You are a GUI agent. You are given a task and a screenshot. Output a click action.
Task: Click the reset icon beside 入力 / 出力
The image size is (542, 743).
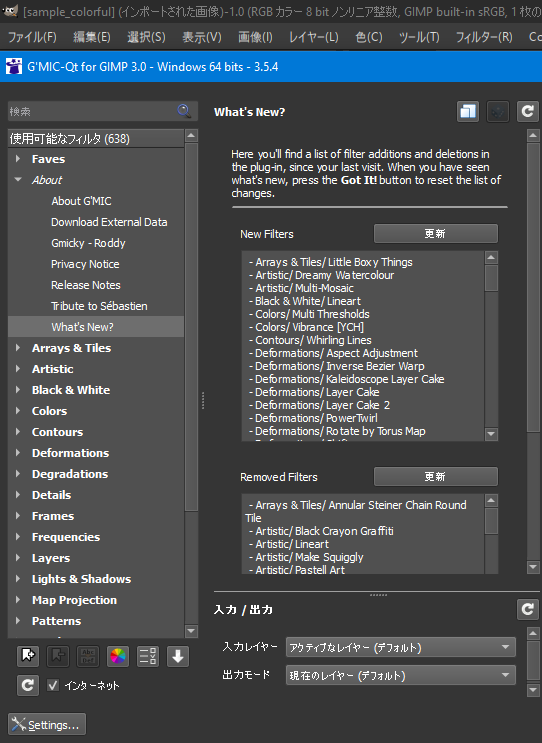[x=528, y=609]
